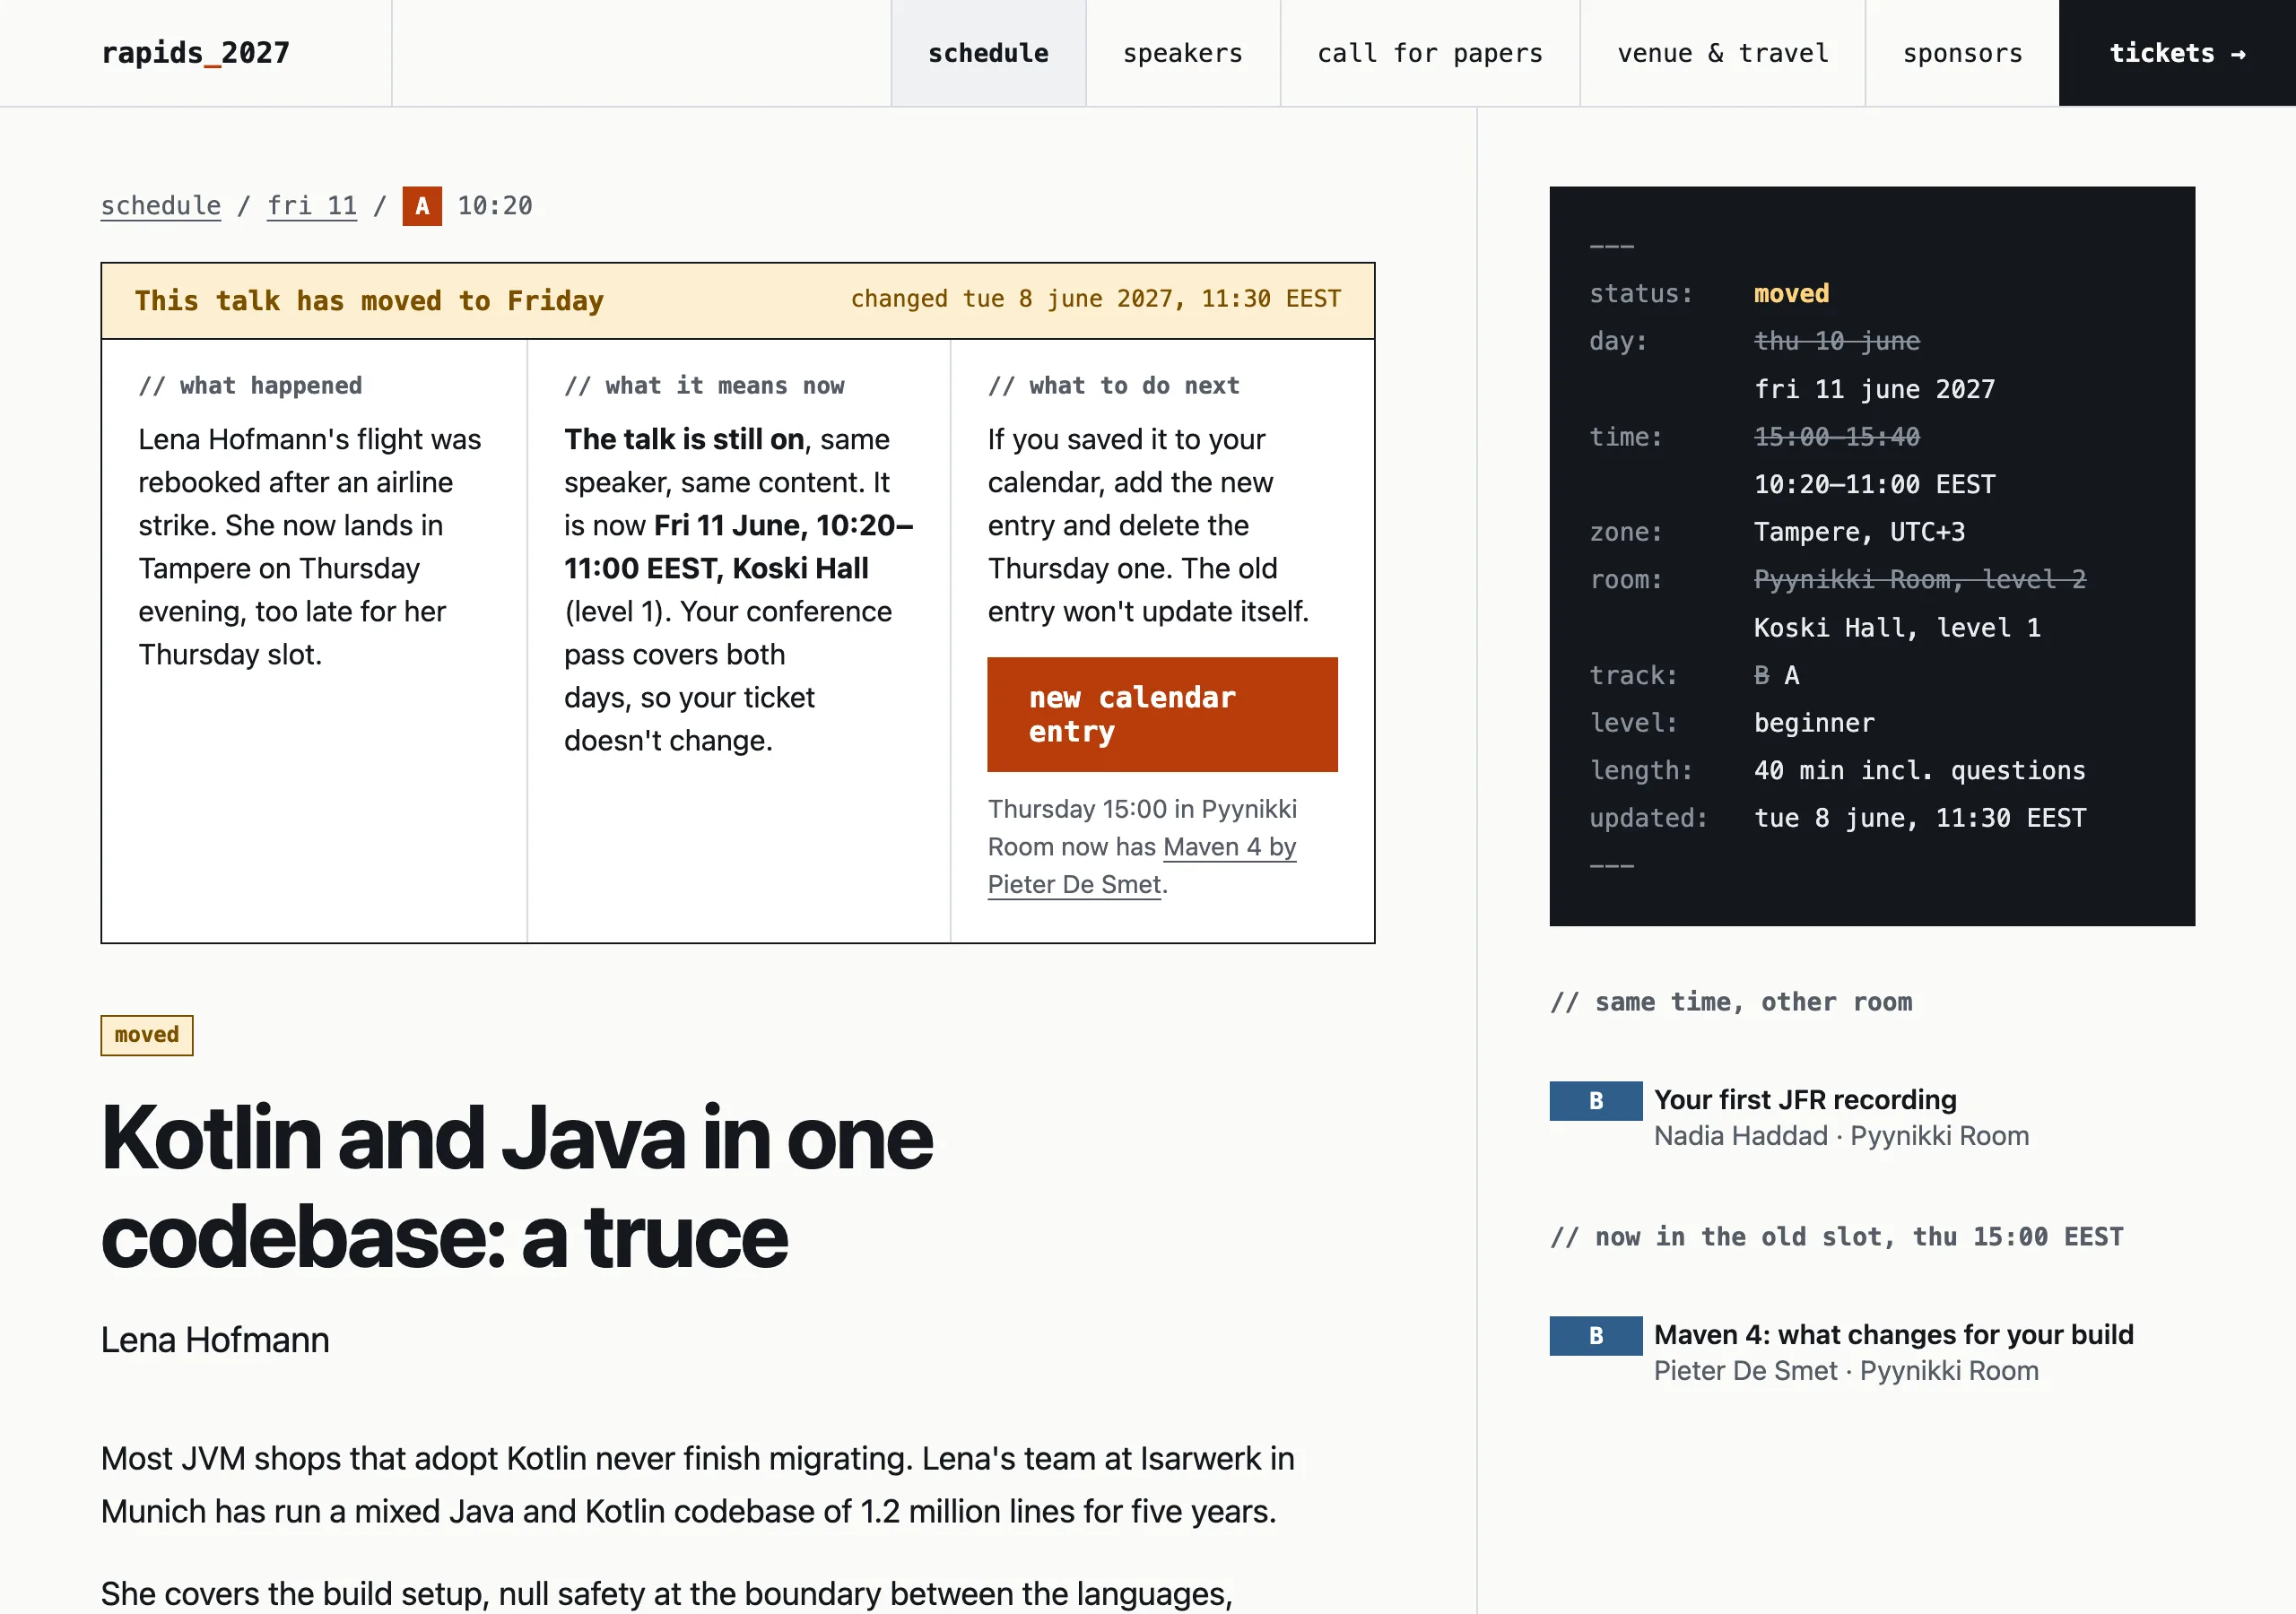Open the rapids_2027 home logo
The height and width of the screenshot is (1614, 2296).
[196, 53]
